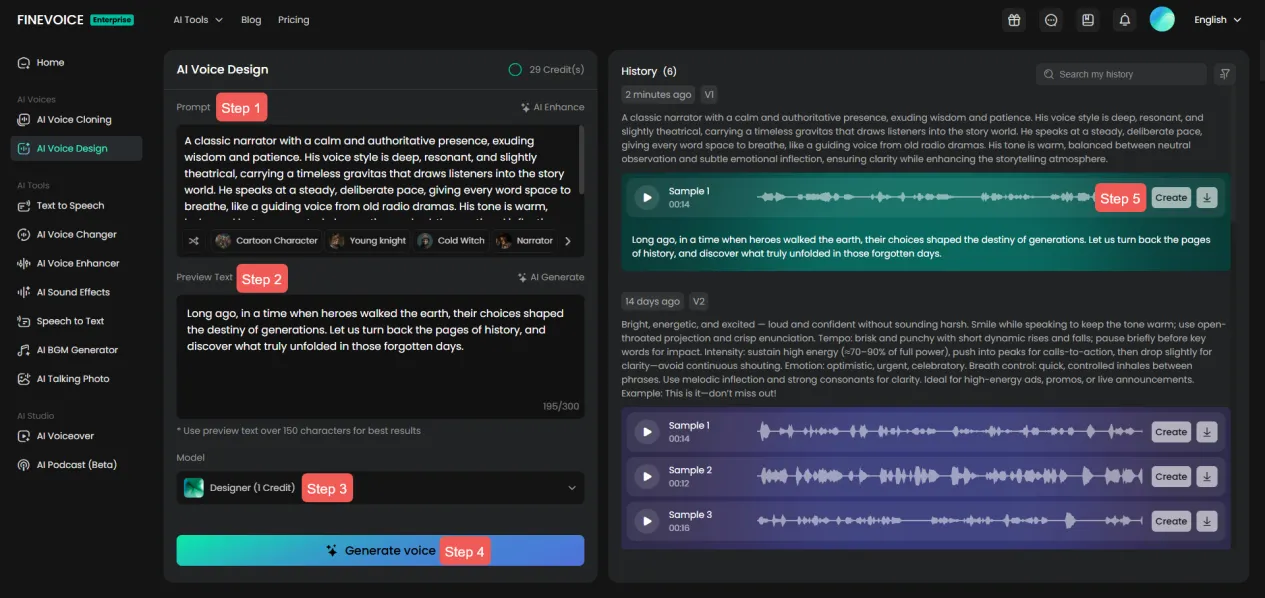Launch the AI Sound Effects tool
Viewport: 1265px width, 598px height.
coord(75,294)
